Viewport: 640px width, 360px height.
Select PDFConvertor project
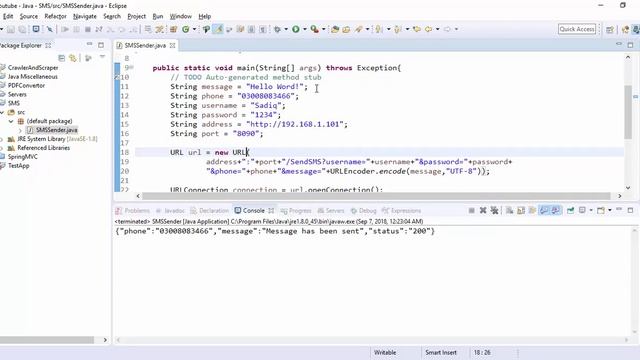pyautogui.click(x=26, y=85)
